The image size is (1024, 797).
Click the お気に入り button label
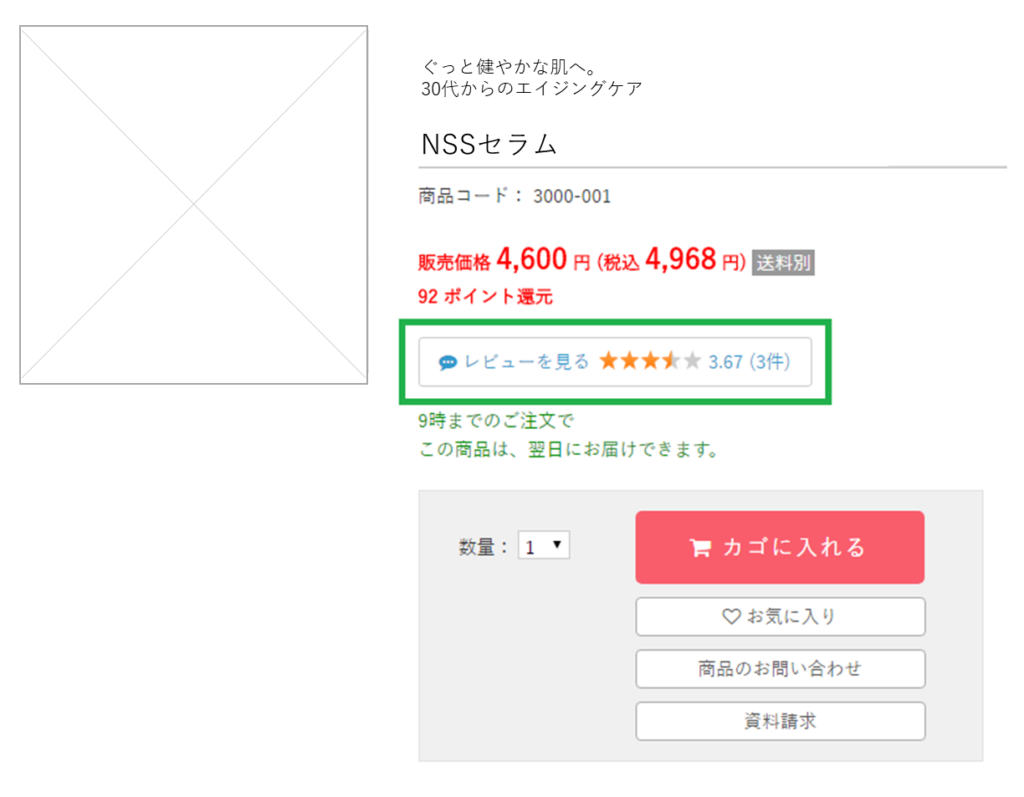791,617
